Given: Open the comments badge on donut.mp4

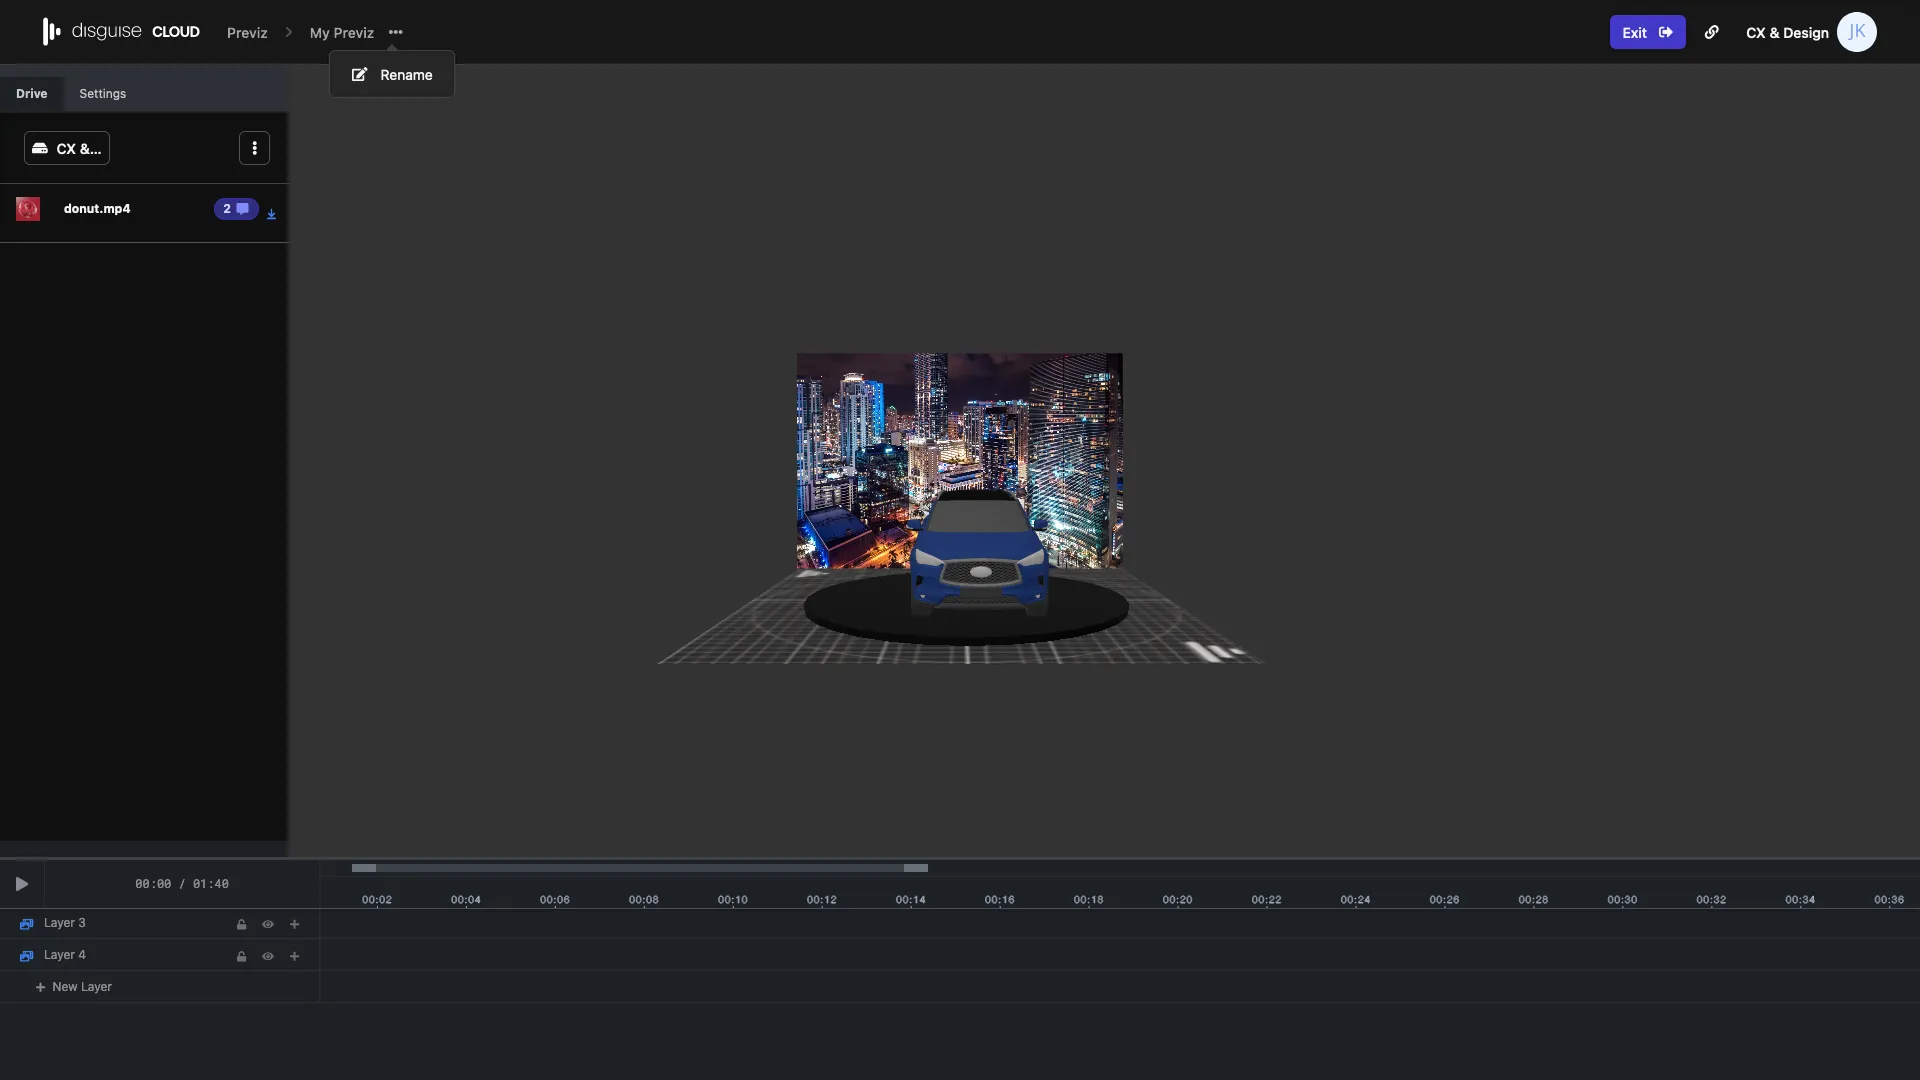Looking at the screenshot, I should 236,209.
